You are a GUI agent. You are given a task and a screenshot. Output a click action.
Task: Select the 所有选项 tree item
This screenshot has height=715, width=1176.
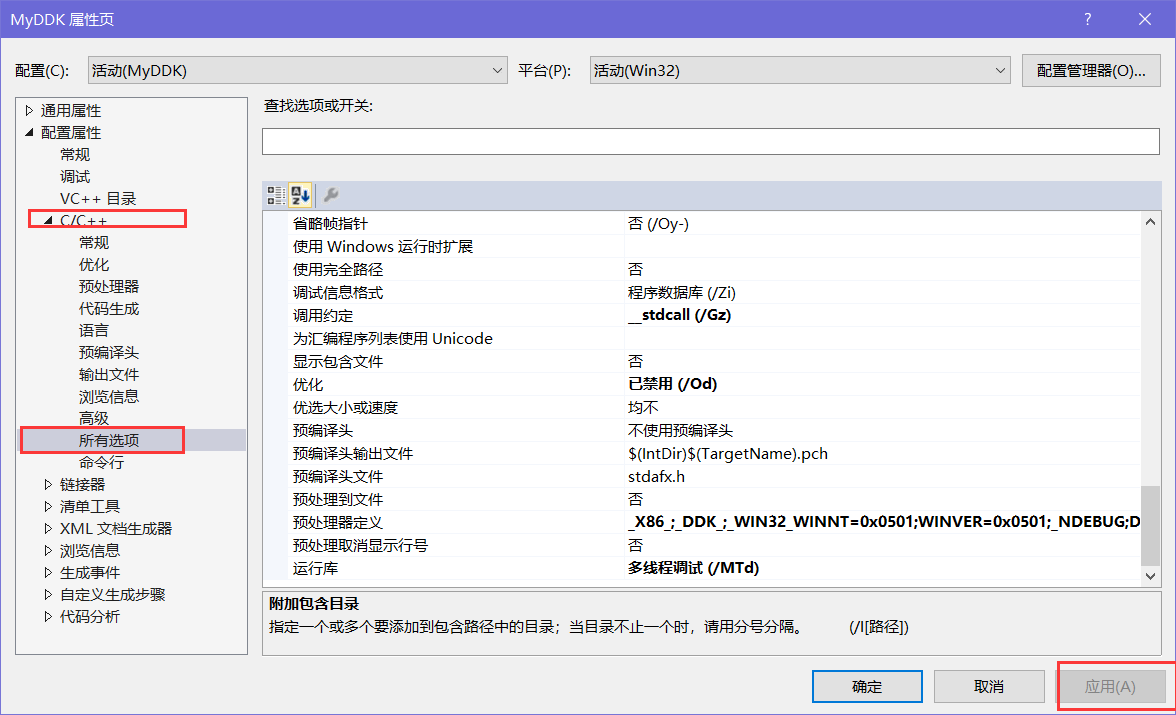point(109,440)
